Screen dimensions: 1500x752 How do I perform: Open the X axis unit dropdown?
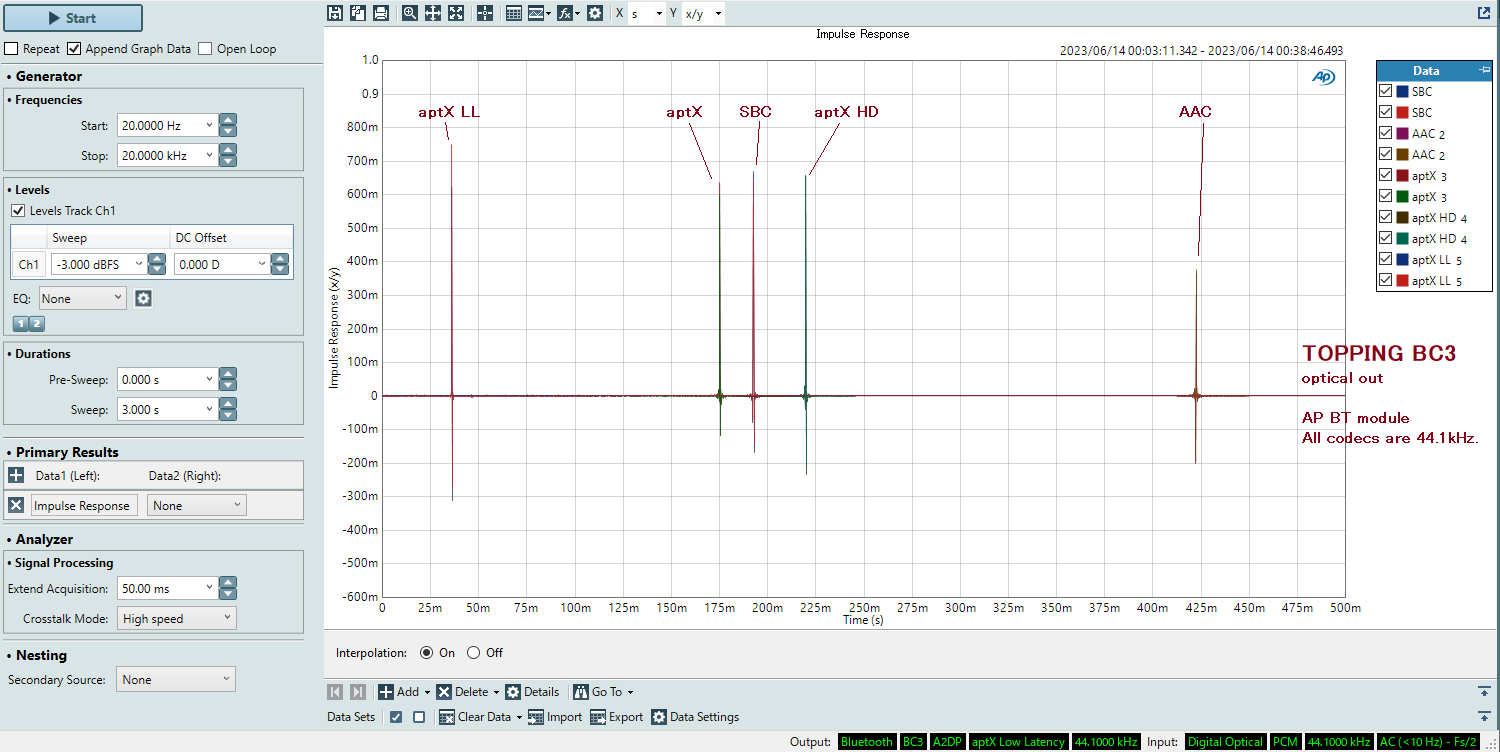(x=658, y=14)
